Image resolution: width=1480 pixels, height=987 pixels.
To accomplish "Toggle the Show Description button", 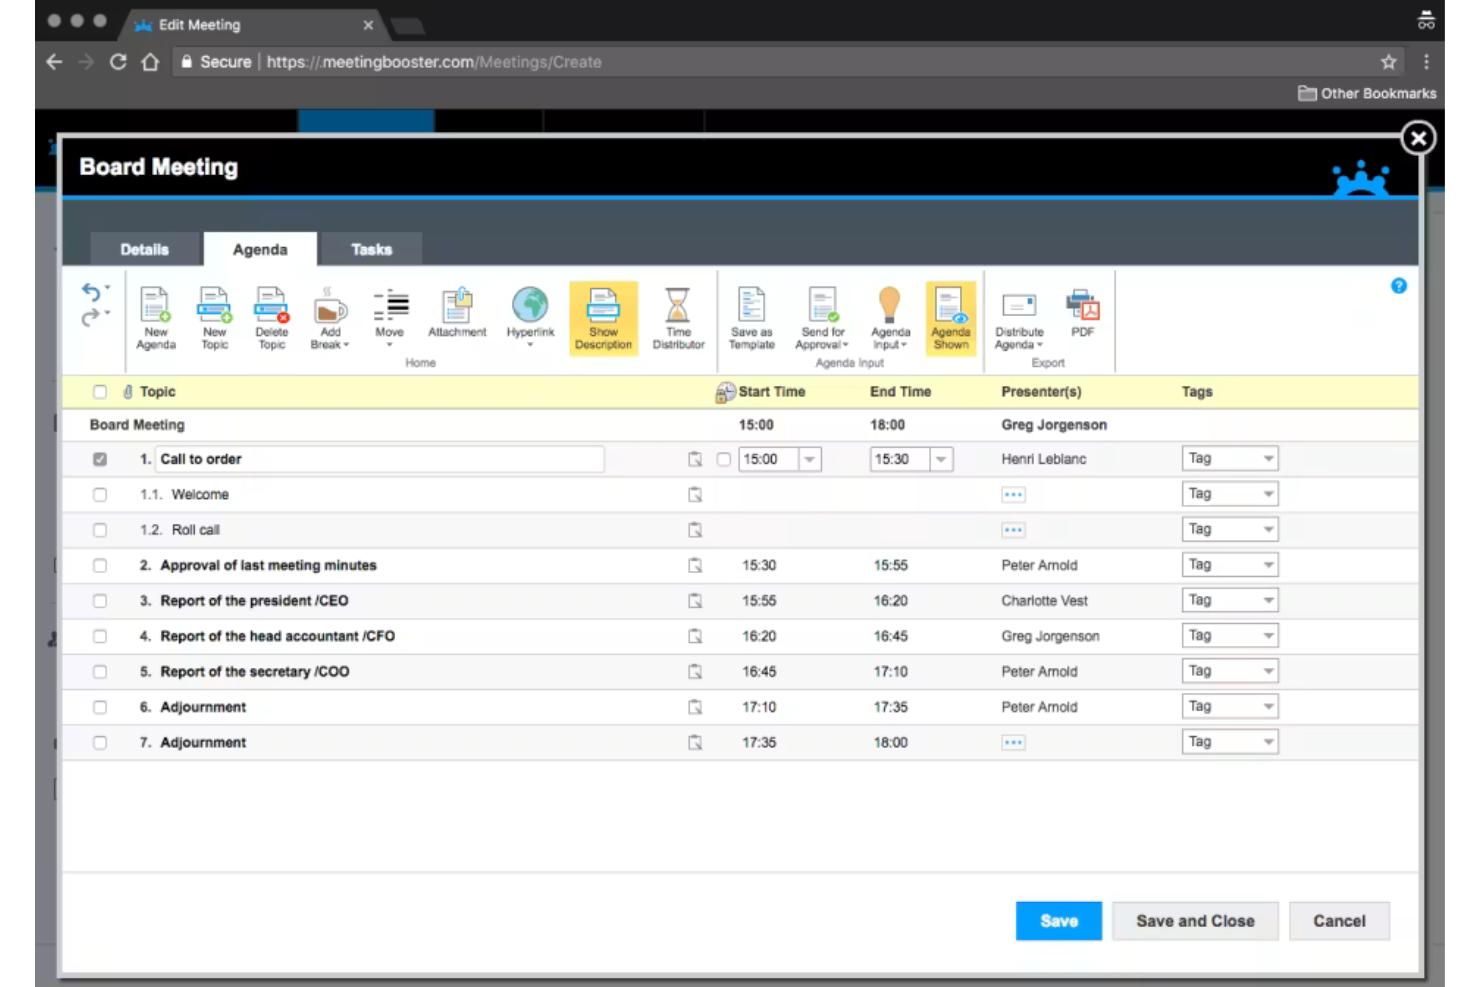I will tap(603, 318).
